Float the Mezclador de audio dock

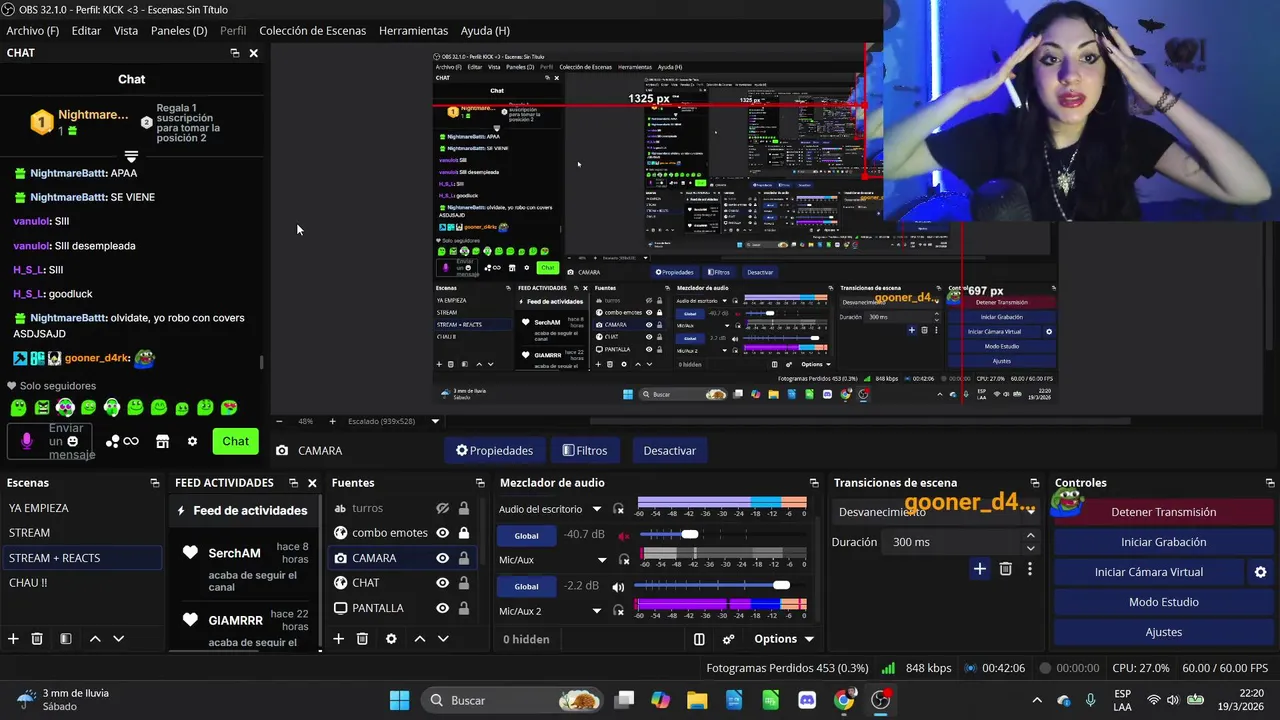pos(814,483)
